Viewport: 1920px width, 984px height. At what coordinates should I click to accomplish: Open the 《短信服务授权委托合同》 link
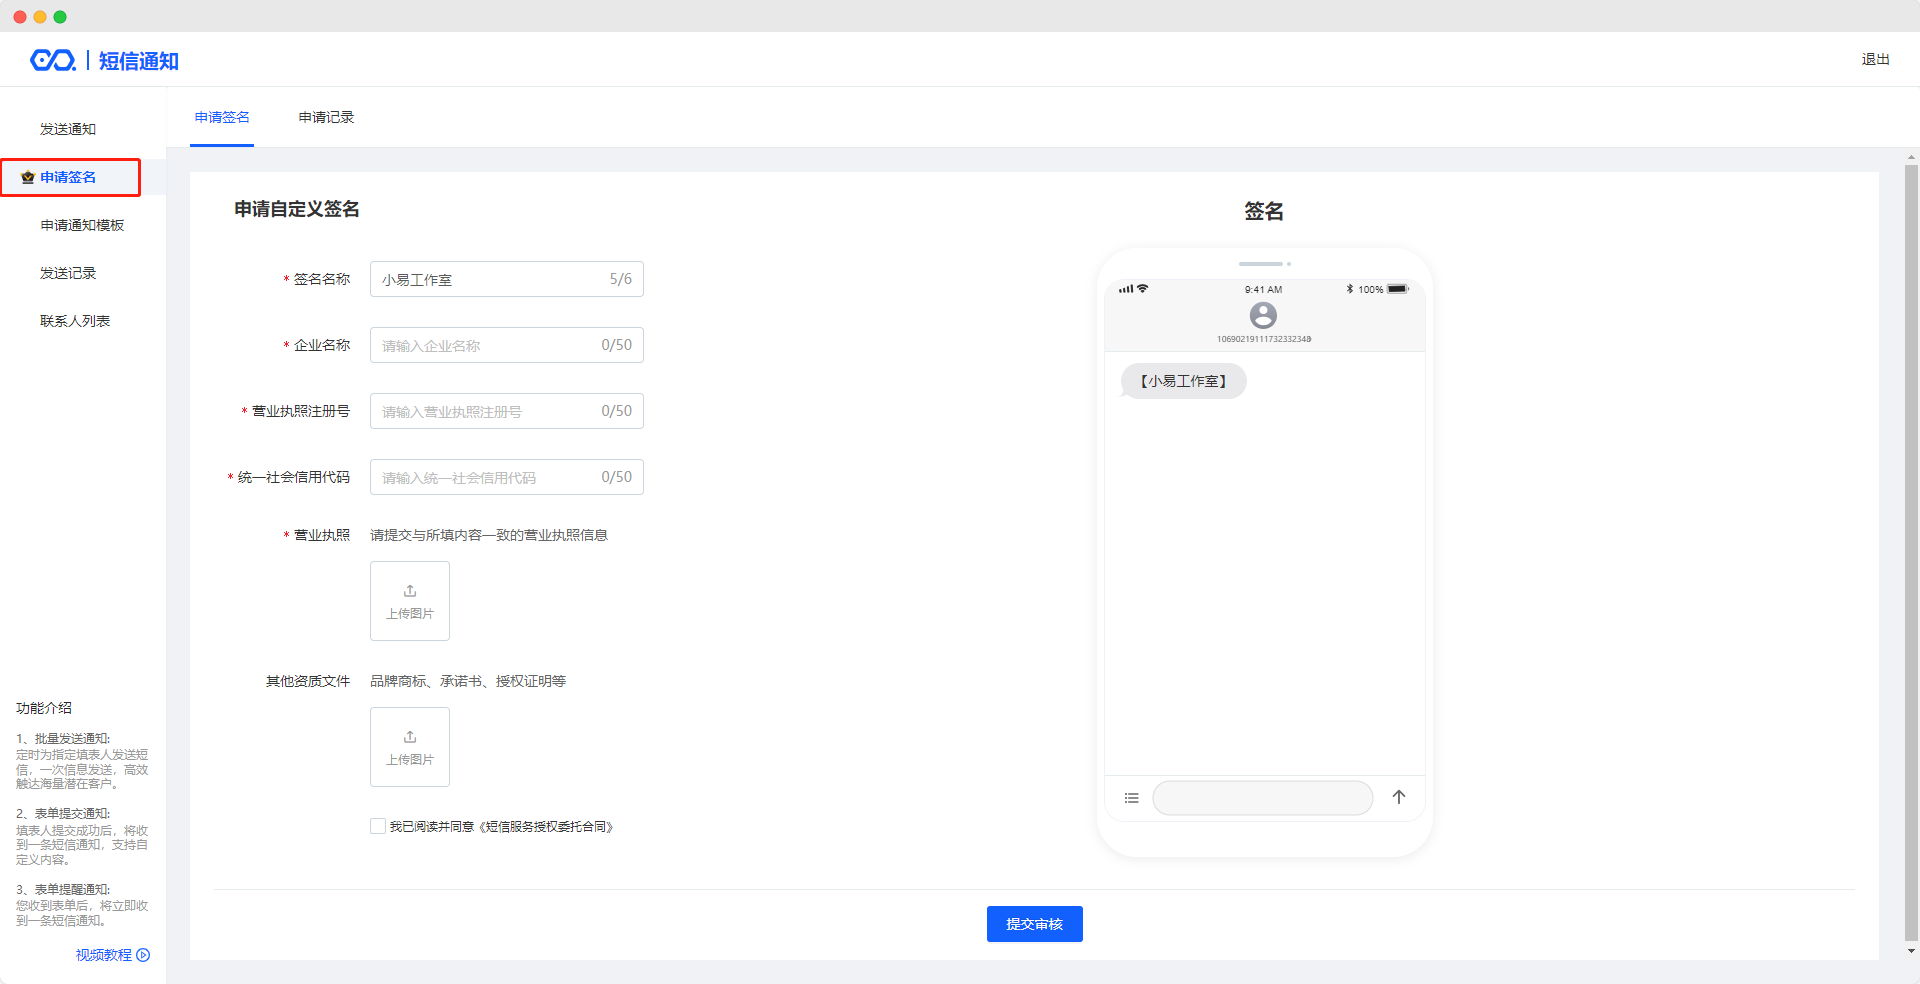point(546,827)
